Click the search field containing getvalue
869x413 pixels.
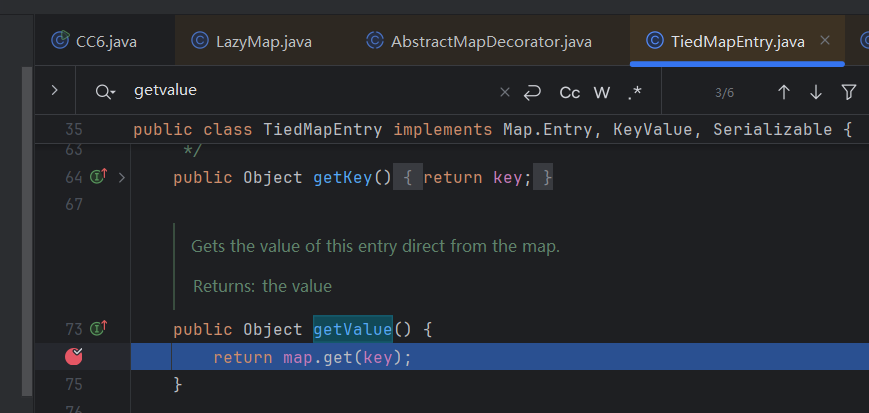click(x=310, y=91)
